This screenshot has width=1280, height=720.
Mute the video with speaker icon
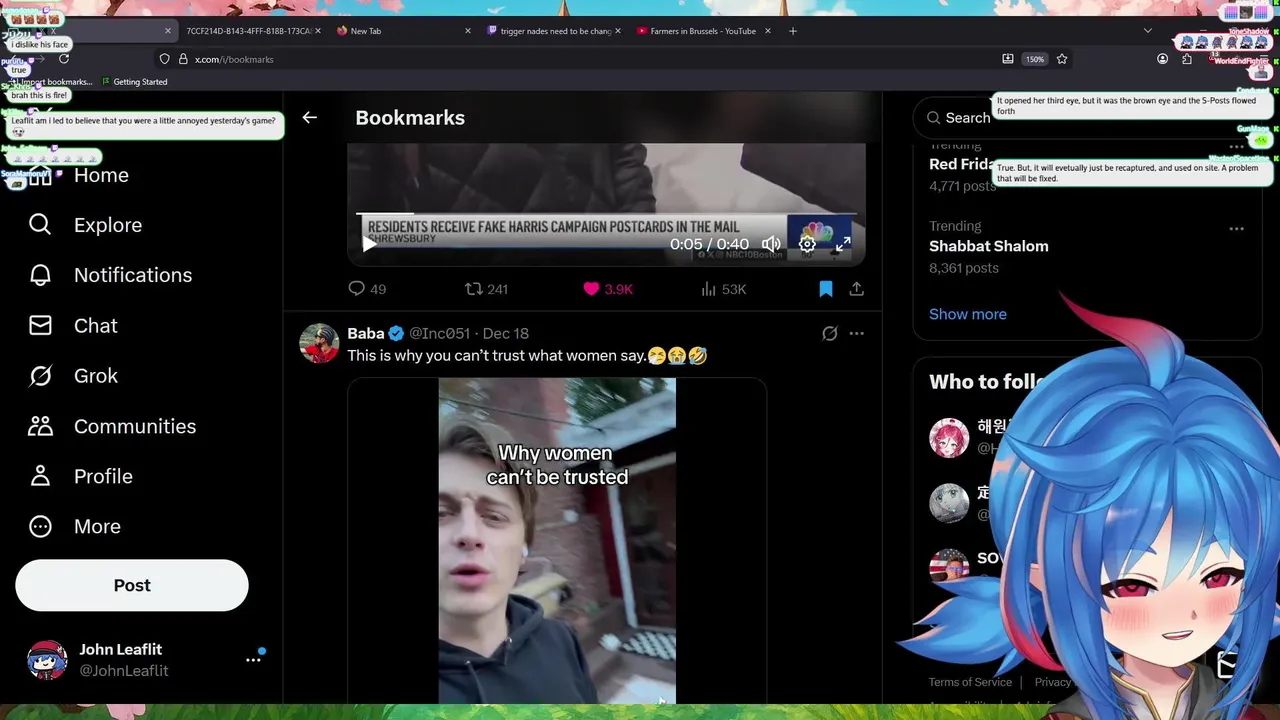[x=771, y=244]
